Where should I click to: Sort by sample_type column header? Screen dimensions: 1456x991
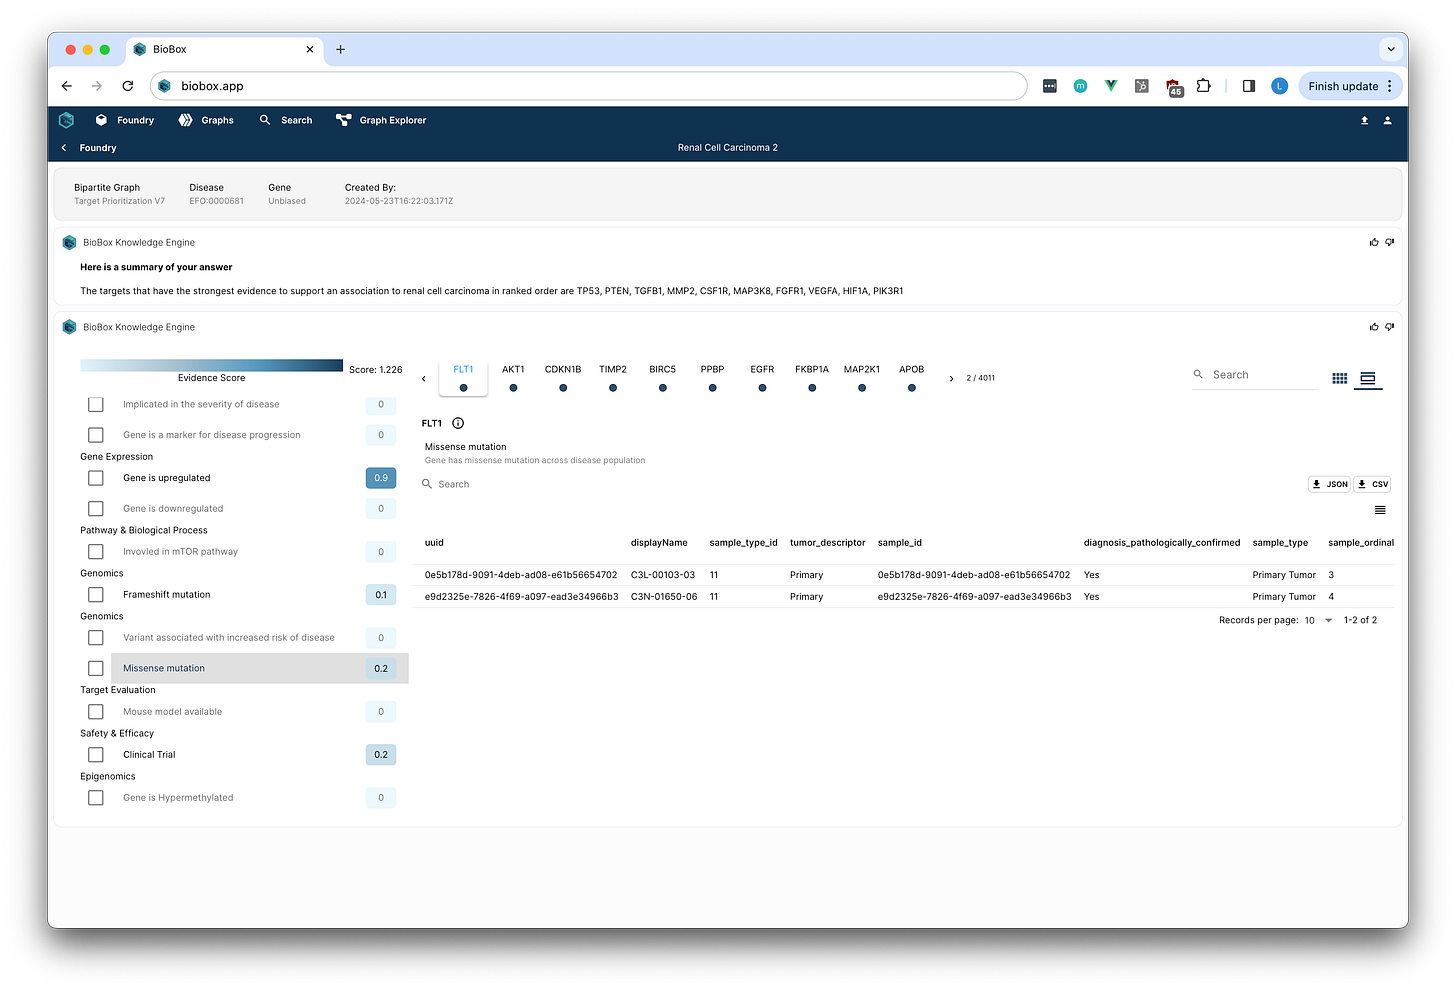tap(1280, 543)
